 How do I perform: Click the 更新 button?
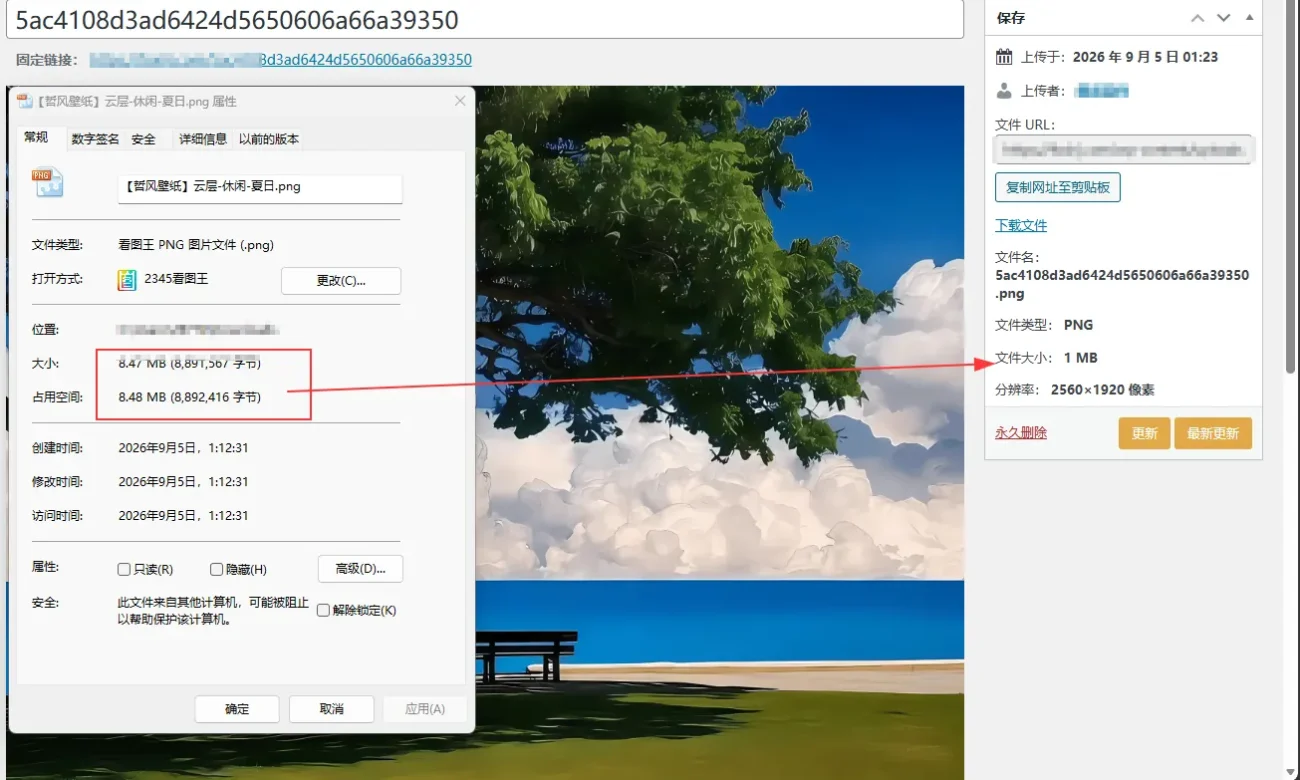(x=1144, y=433)
